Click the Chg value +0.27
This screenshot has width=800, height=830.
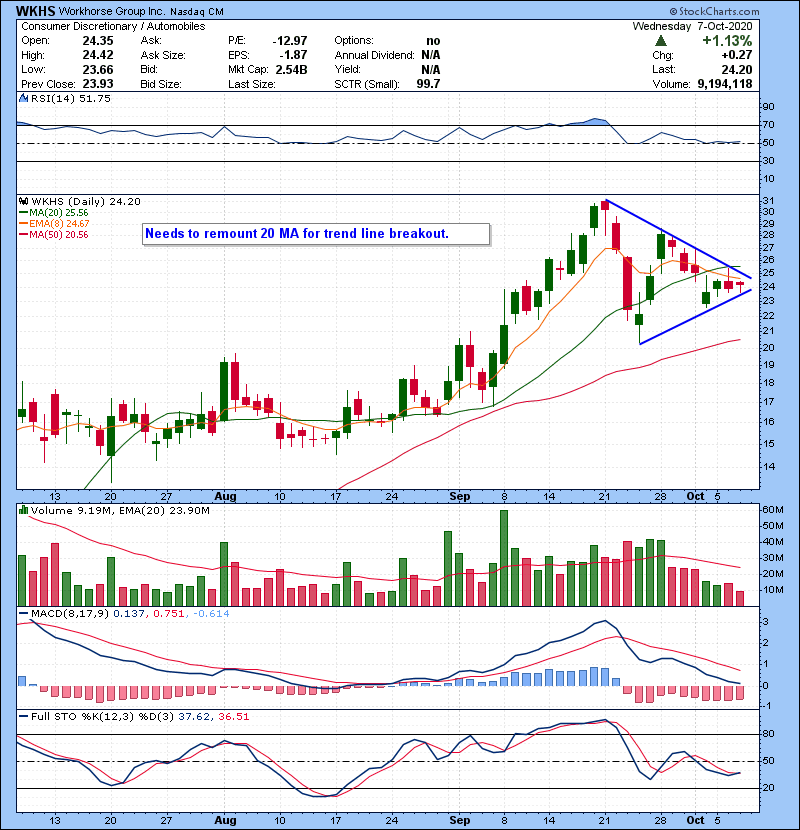[737, 55]
